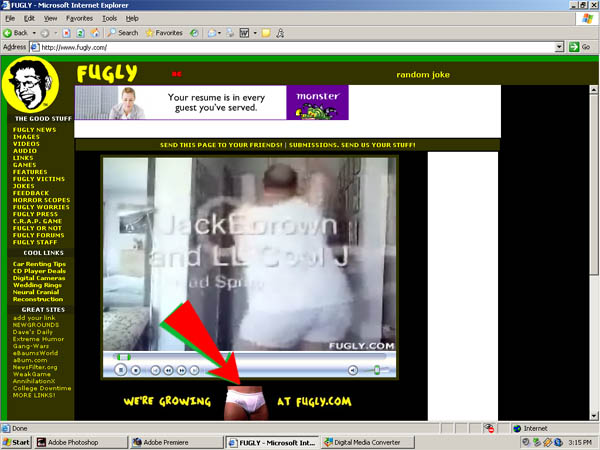Switch to Adobe Photoshop in taskbar

81,442
